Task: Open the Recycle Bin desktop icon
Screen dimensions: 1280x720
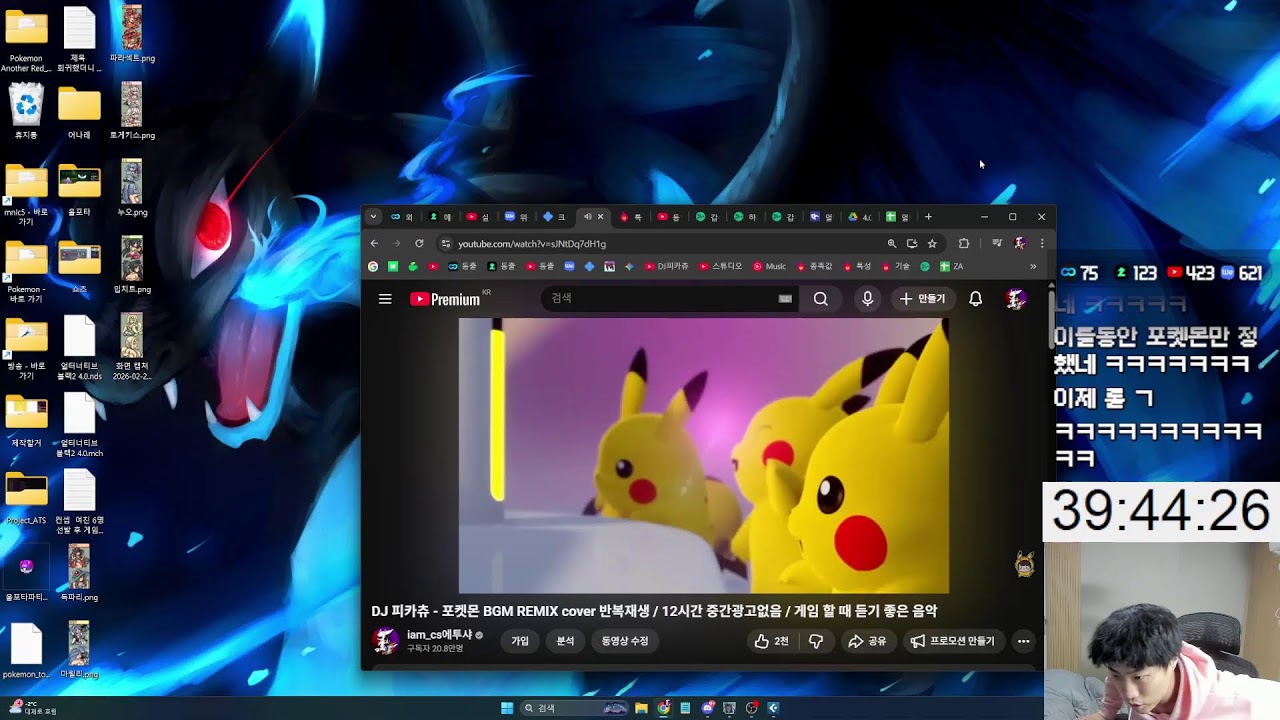Action: click(x=26, y=111)
